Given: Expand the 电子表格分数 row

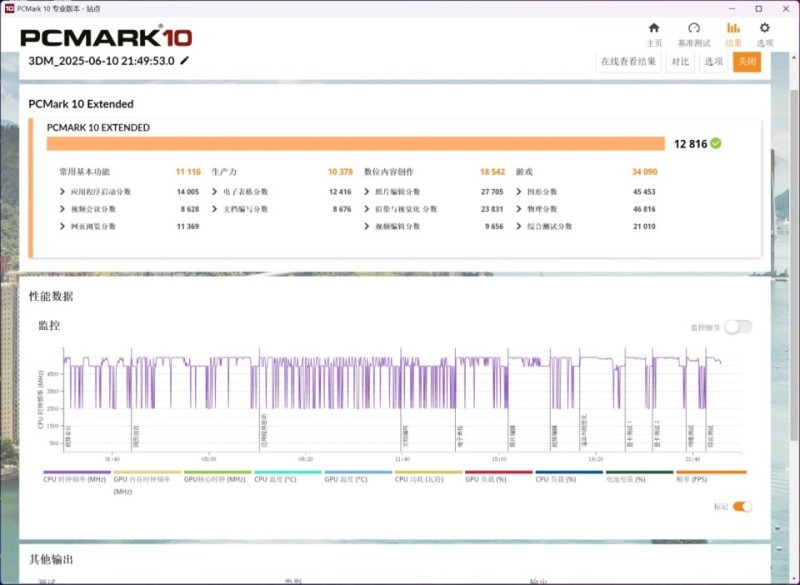Looking at the screenshot, I should [215, 191].
